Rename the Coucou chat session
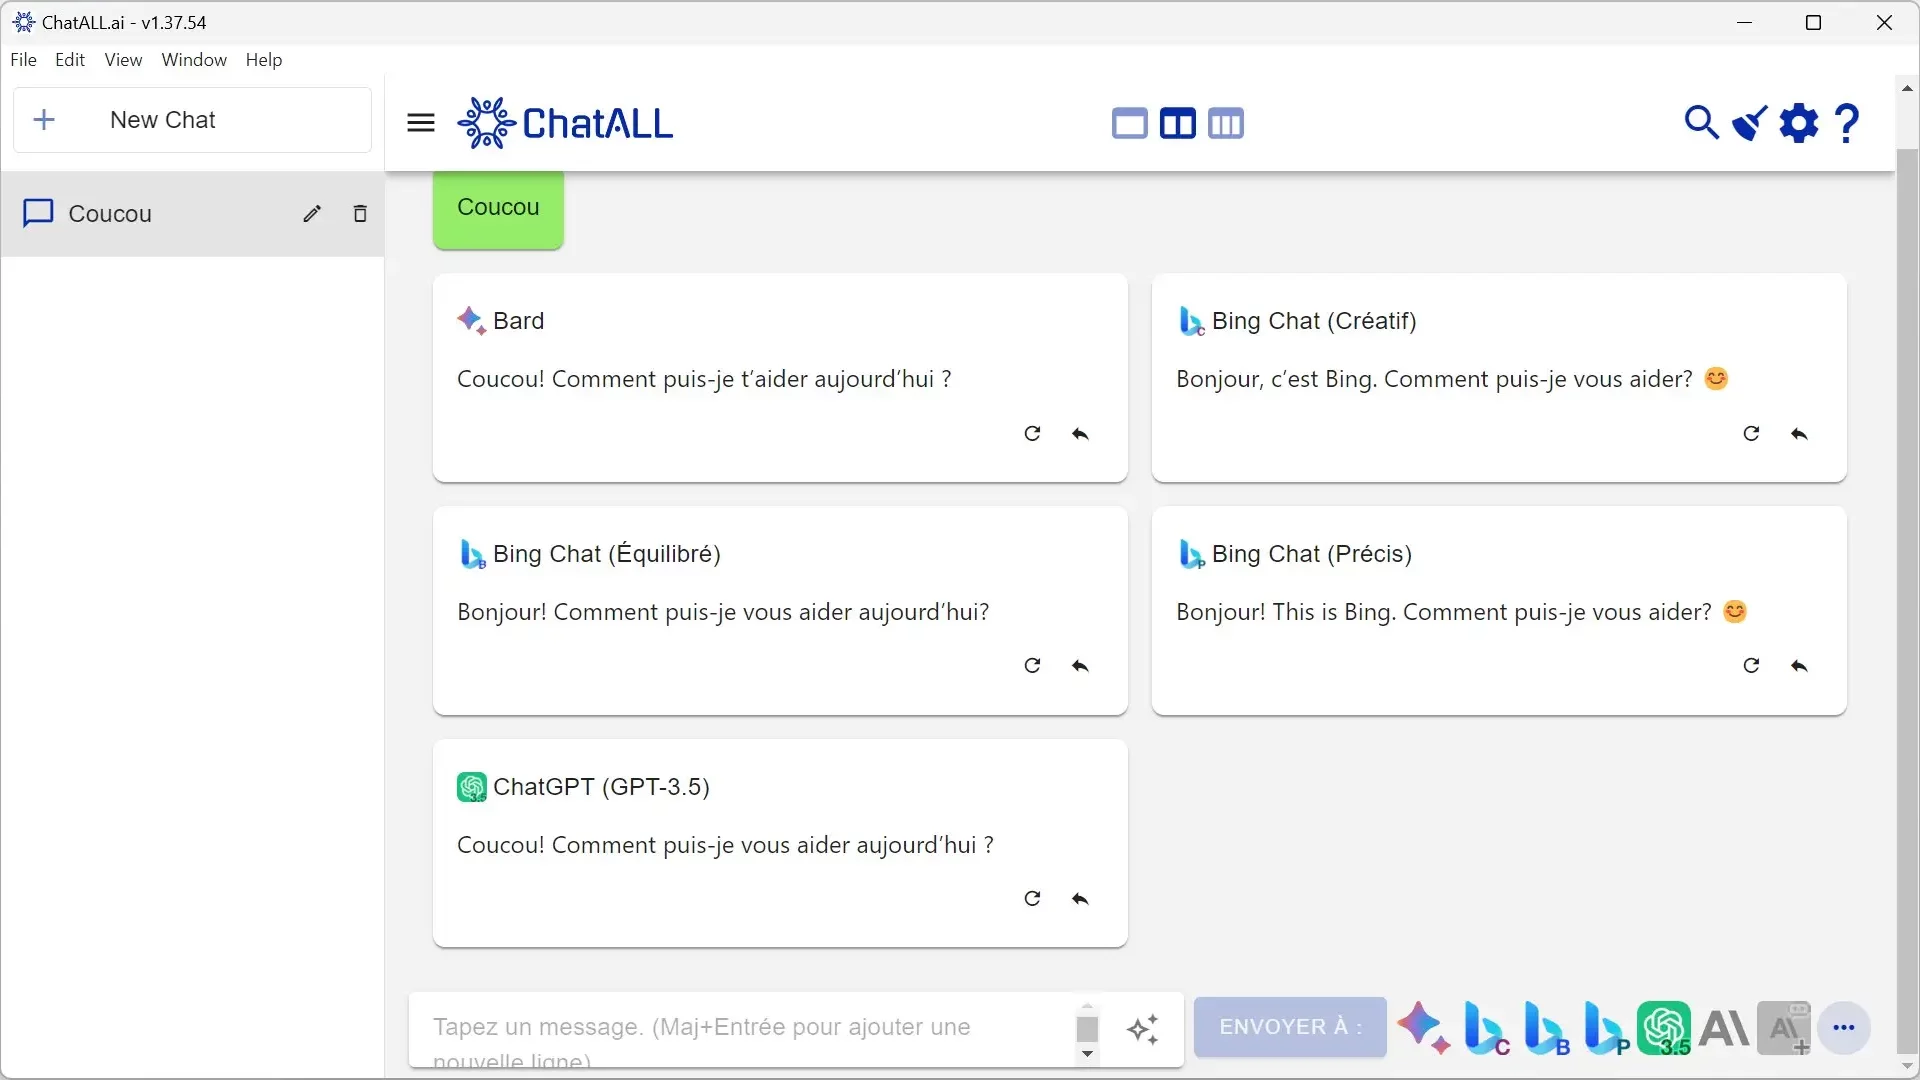This screenshot has width=1920, height=1080. click(311, 214)
